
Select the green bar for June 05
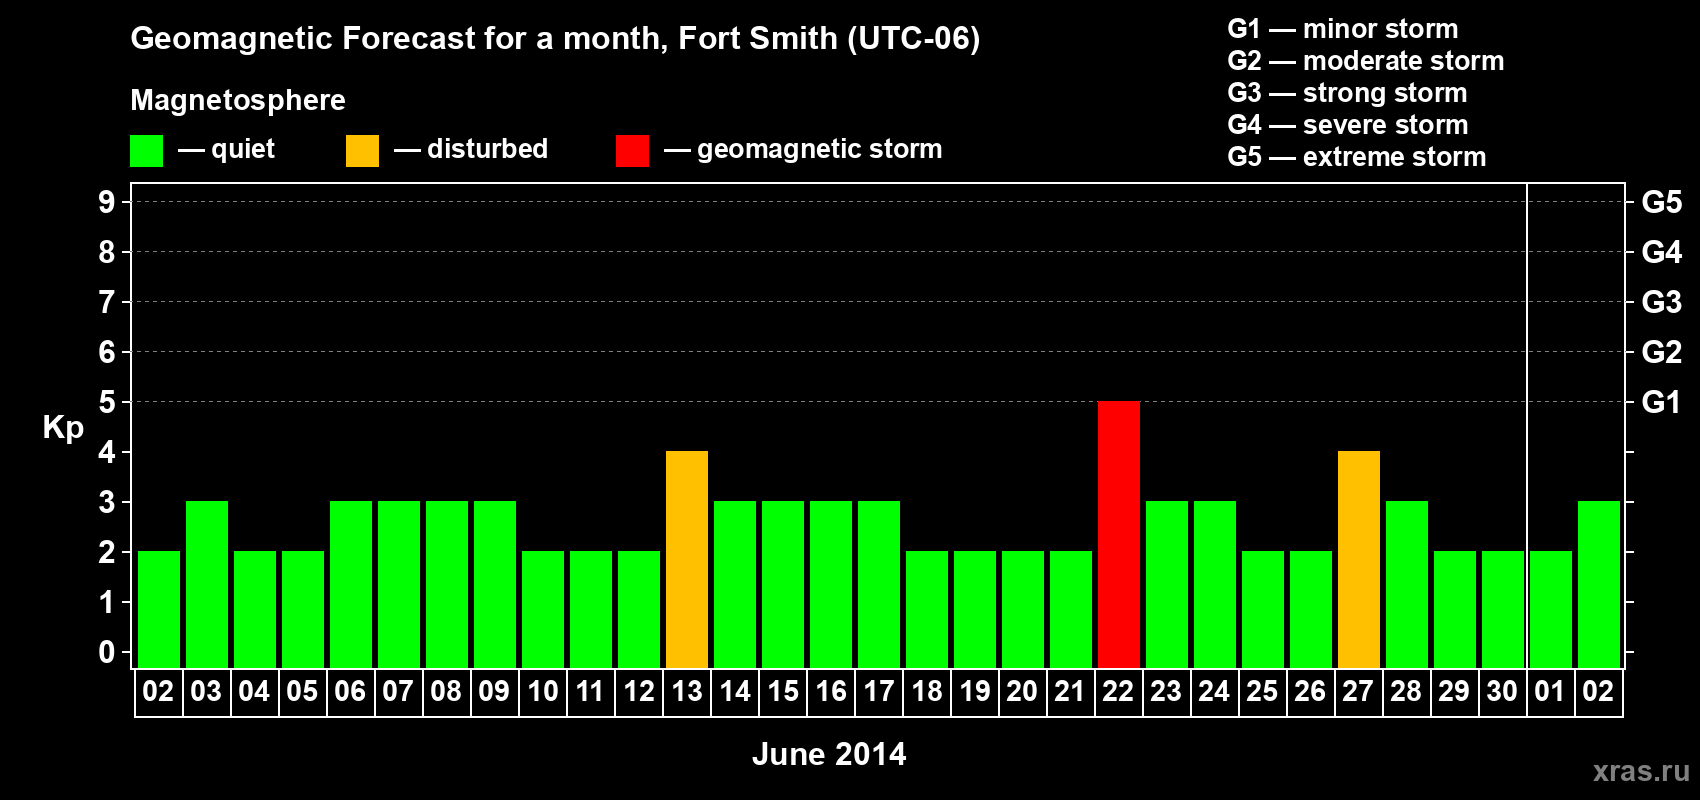click(302, 609)
